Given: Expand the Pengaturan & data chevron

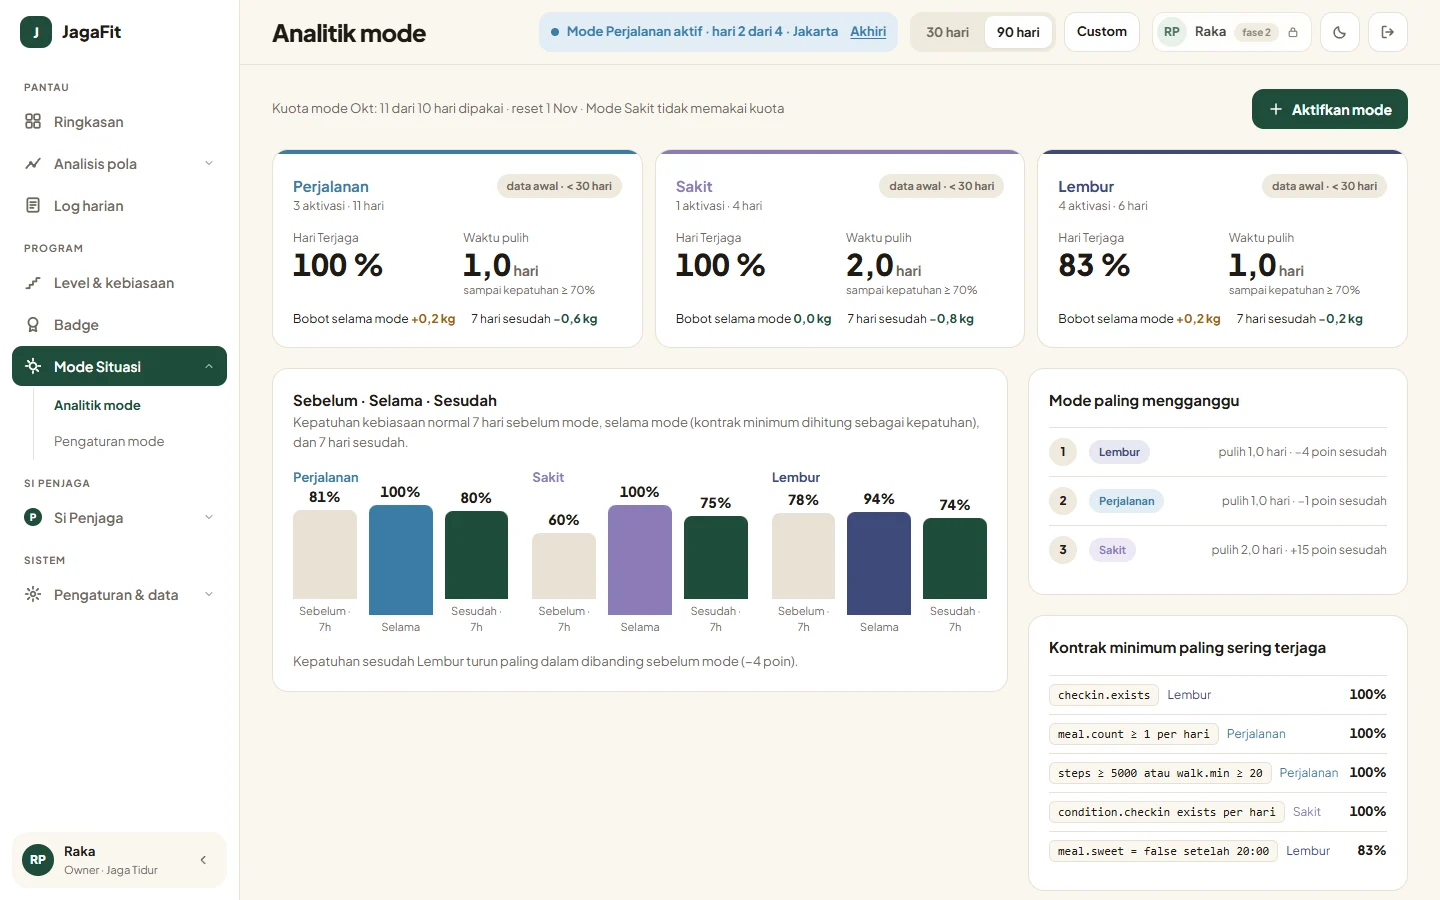Looking at the screenshot, I should point(209,595).
